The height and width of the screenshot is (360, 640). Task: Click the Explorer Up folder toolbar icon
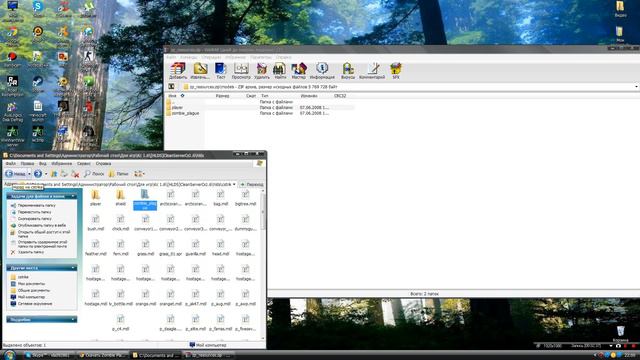(x=54, y=174)
